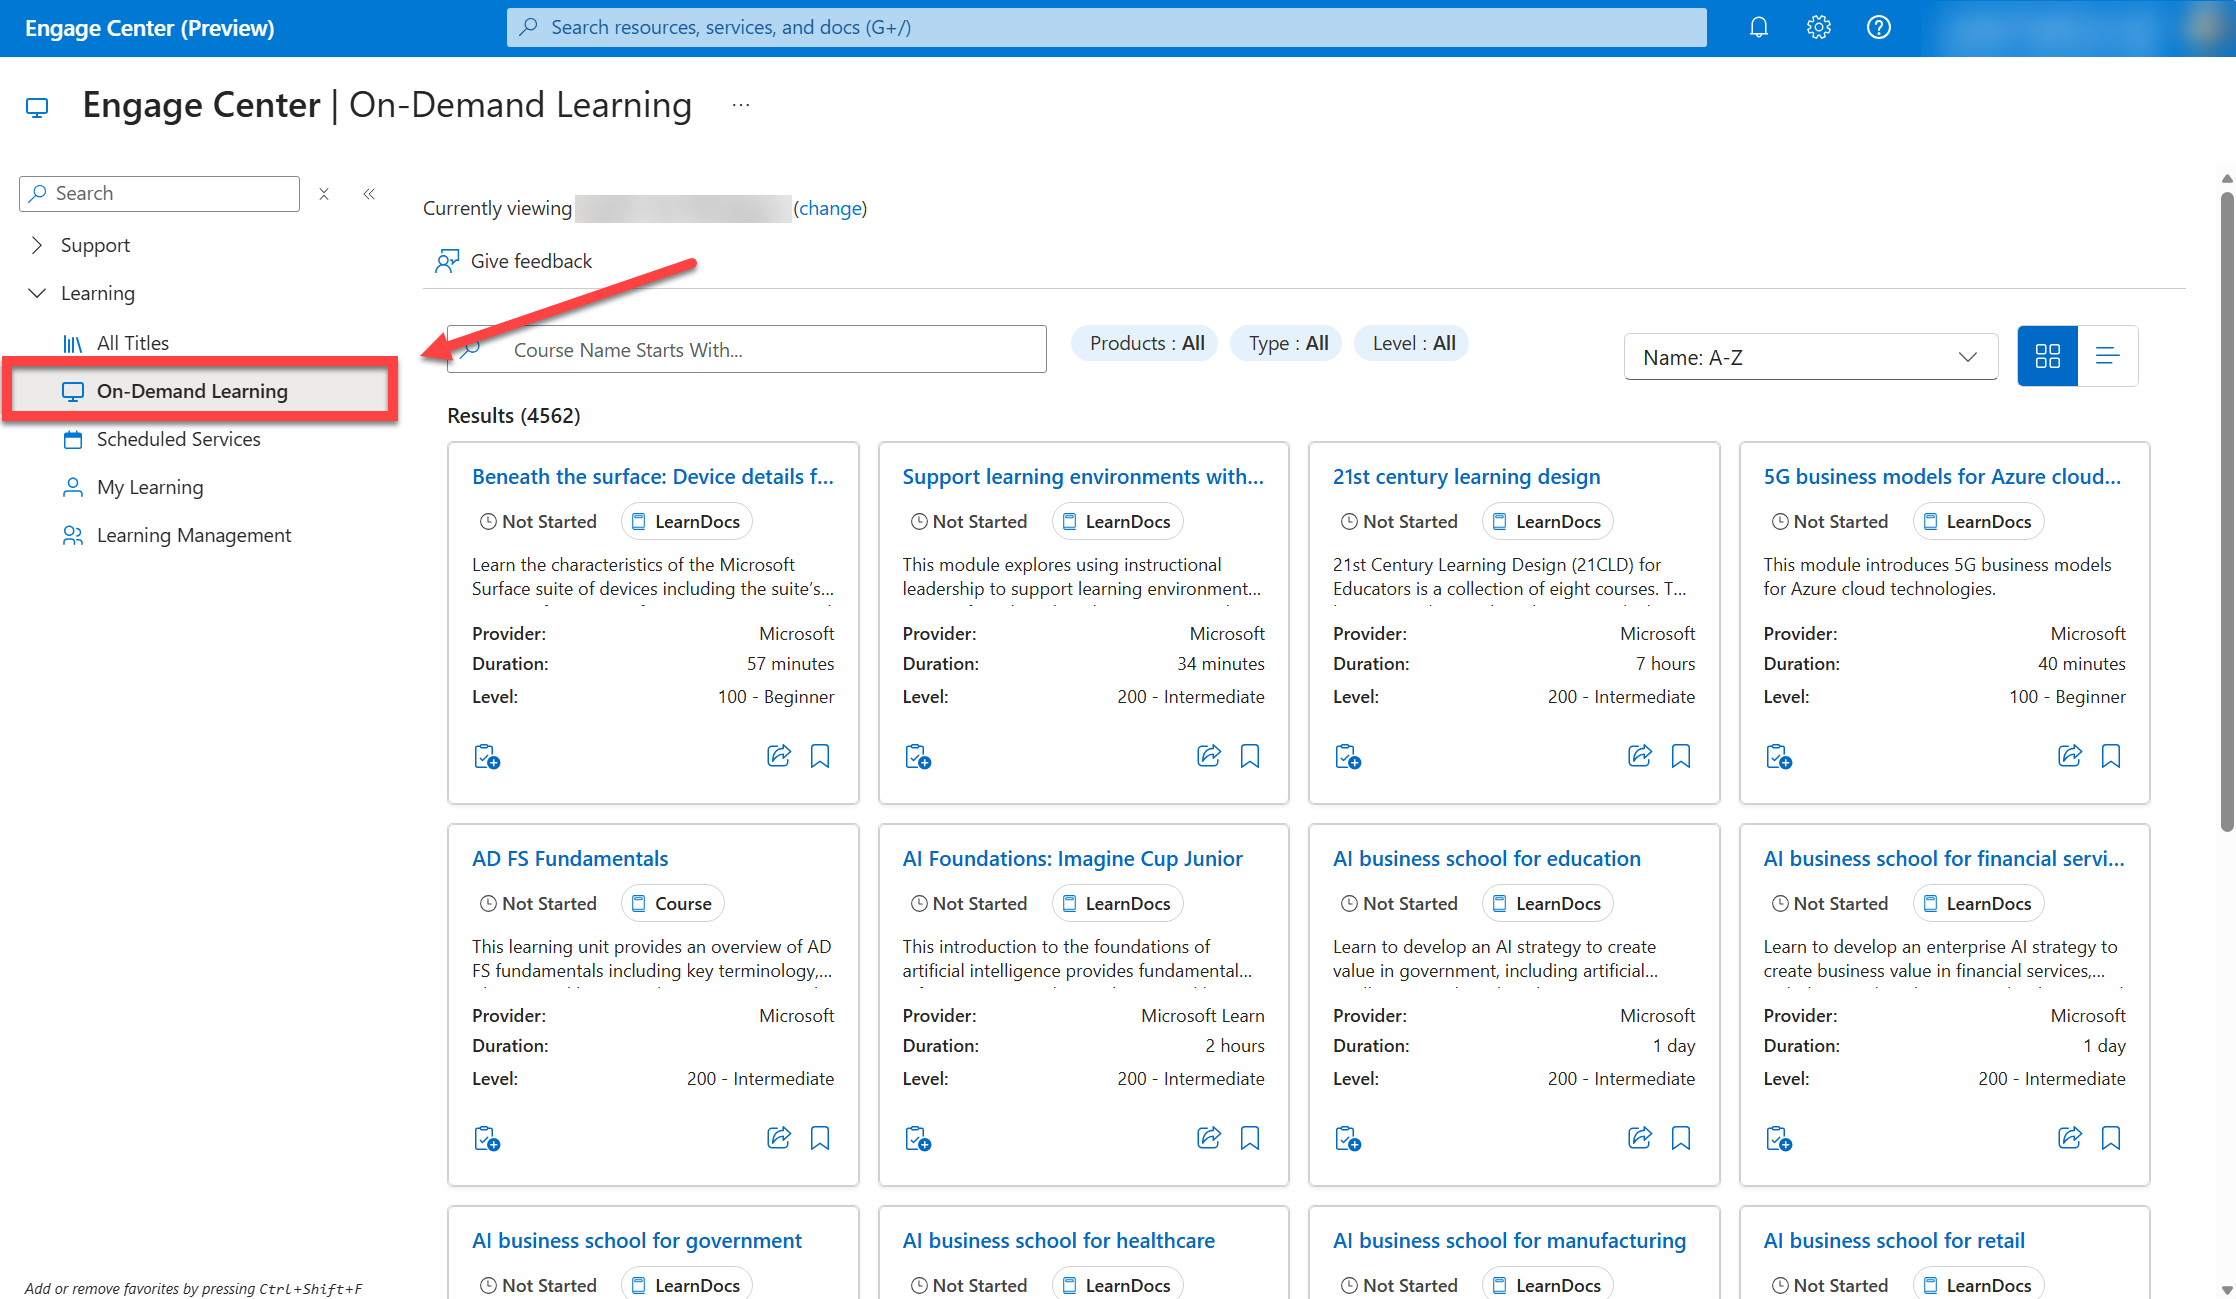This screenshot has height=1299, width=2236.
Task: Open the help menu
Action: 1879,27
